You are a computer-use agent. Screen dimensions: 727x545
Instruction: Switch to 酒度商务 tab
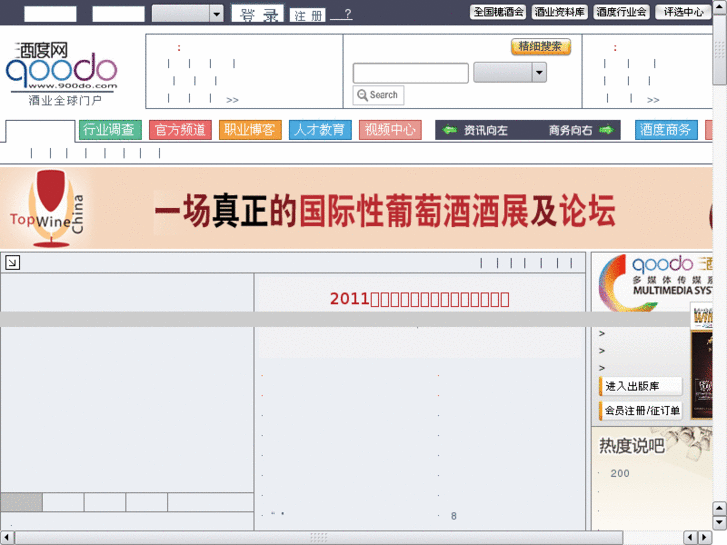(x=666, y=129)
